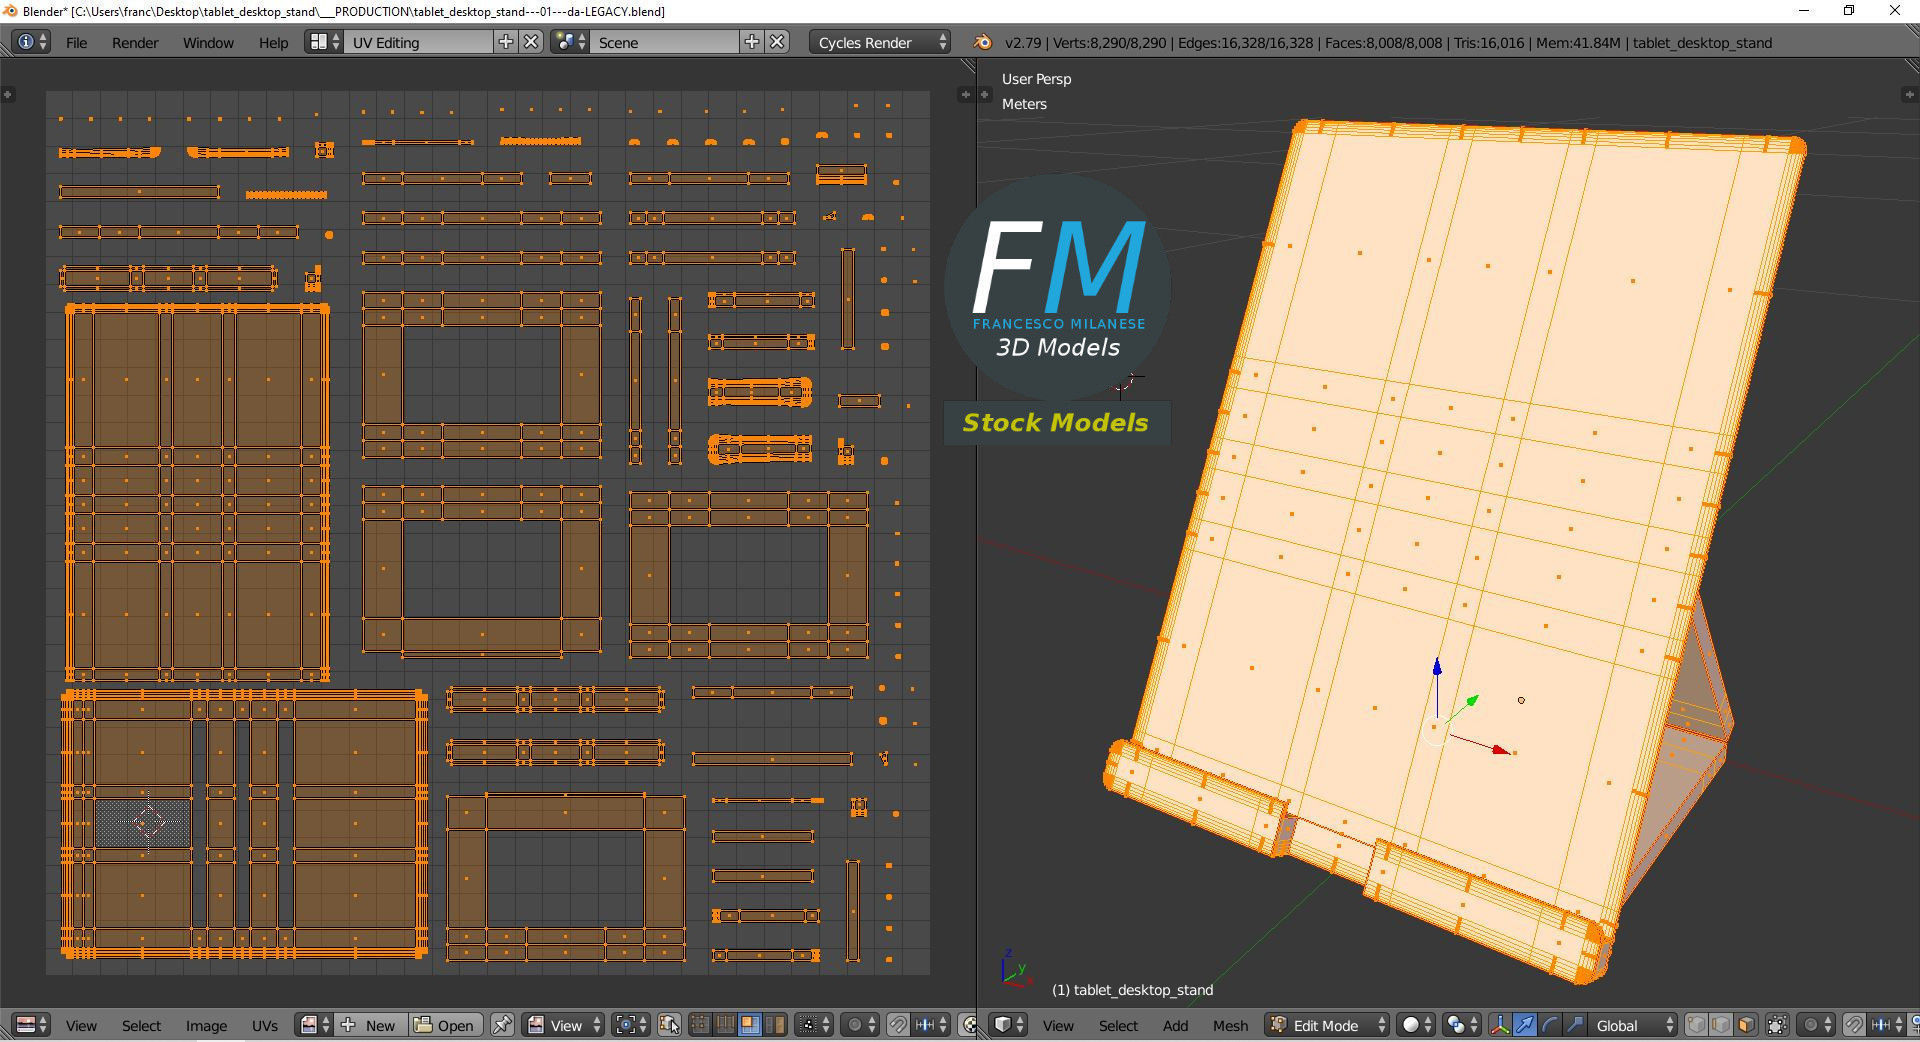This screenshot has width=1920, height=1042.
Task: Open the UV editor type selector
Action: coord(32,1025)
